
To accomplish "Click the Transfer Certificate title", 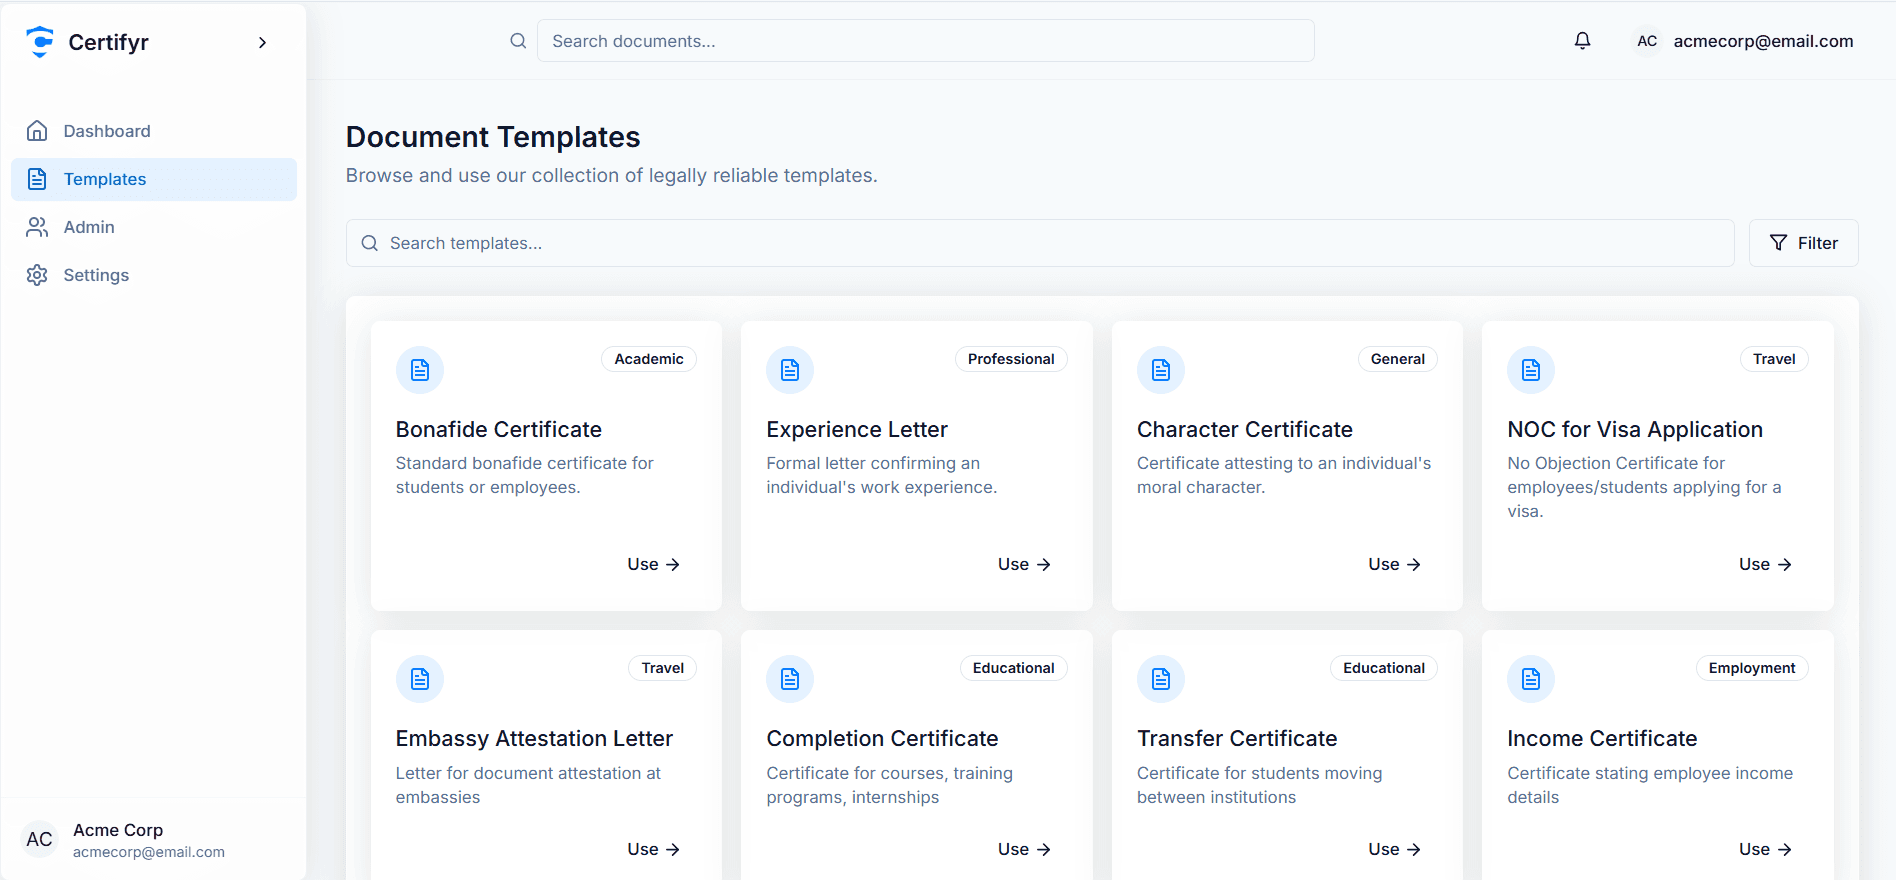I will tap(1237, 738).
